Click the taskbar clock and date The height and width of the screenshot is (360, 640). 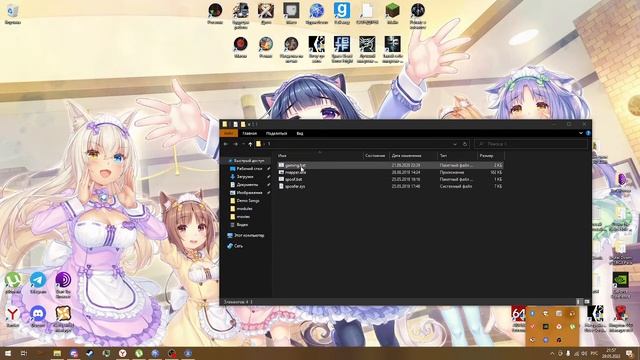pos(611,353)
